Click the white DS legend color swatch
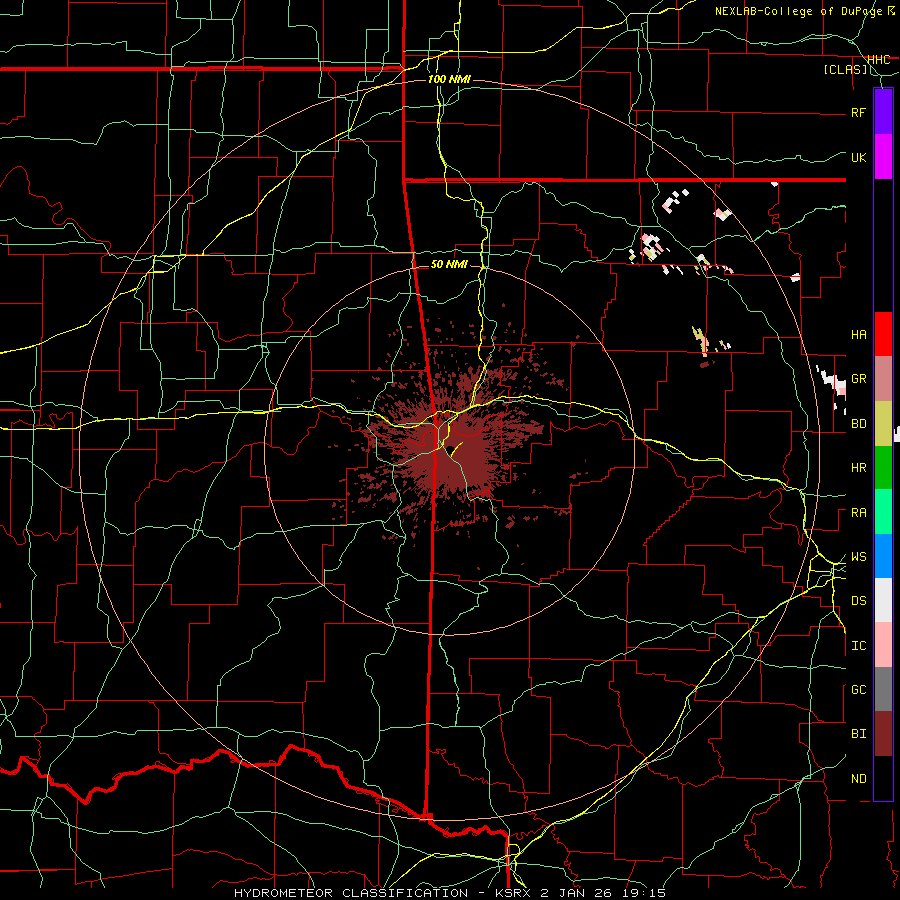 point(883,600)
